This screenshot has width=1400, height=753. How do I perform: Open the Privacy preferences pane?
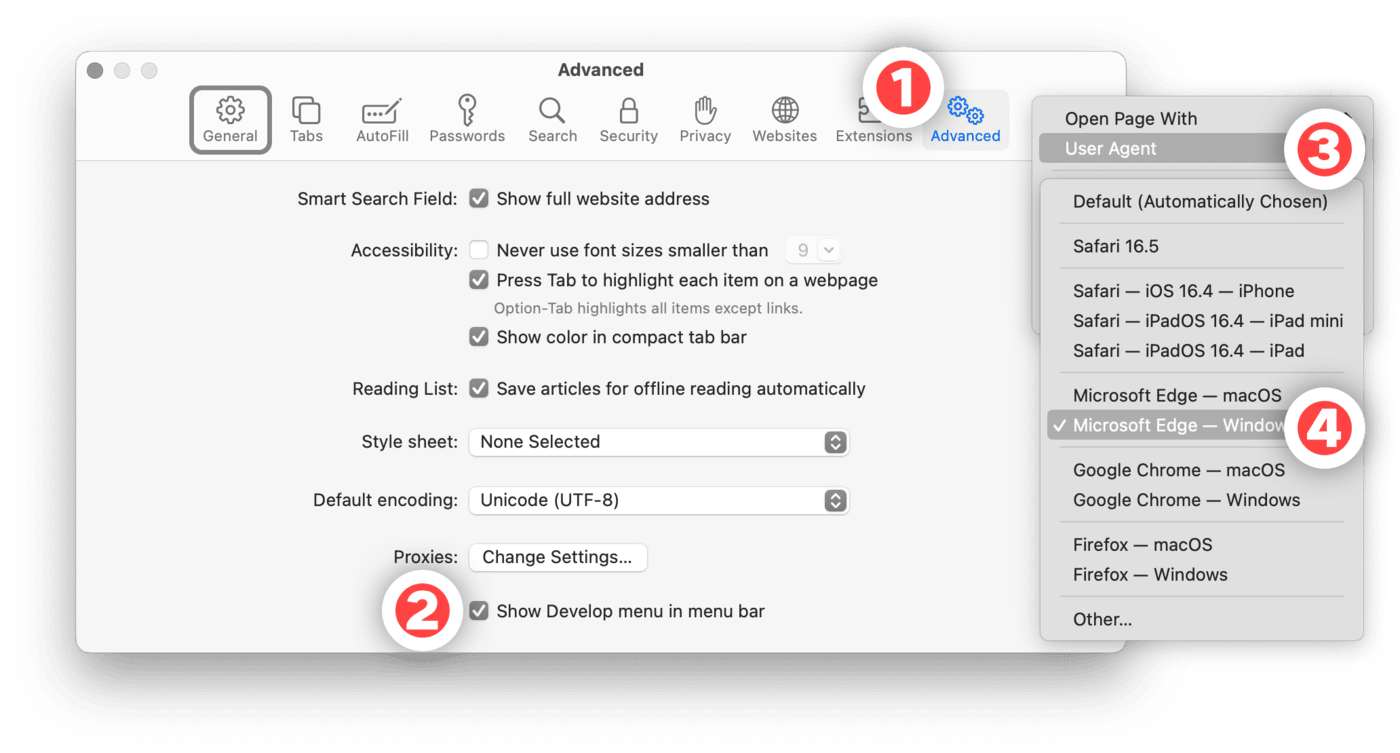pyautogui.click(x=705, y=120)
